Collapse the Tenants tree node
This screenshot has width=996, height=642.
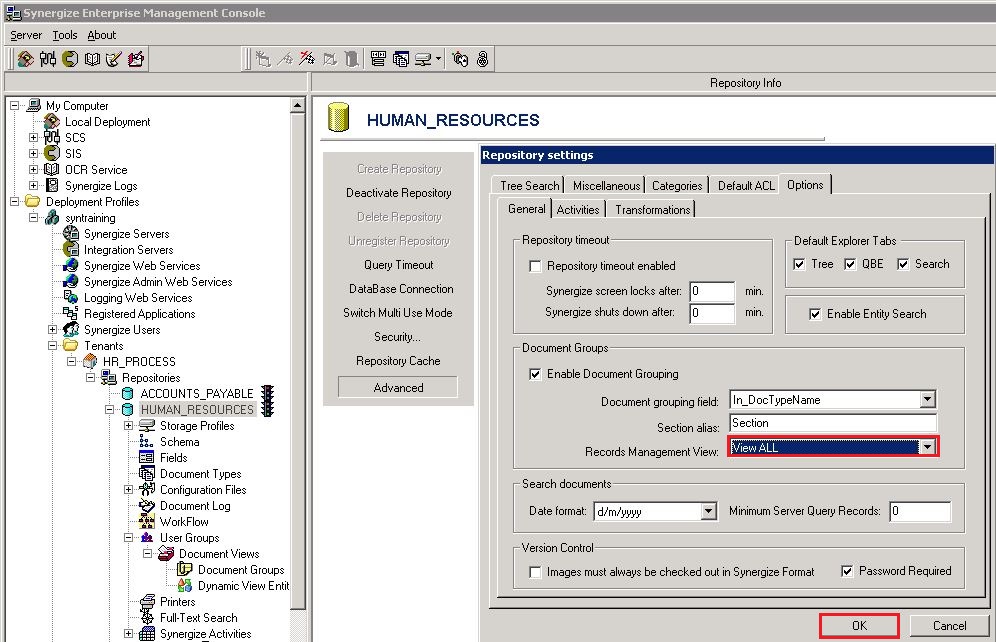point(53,345)
